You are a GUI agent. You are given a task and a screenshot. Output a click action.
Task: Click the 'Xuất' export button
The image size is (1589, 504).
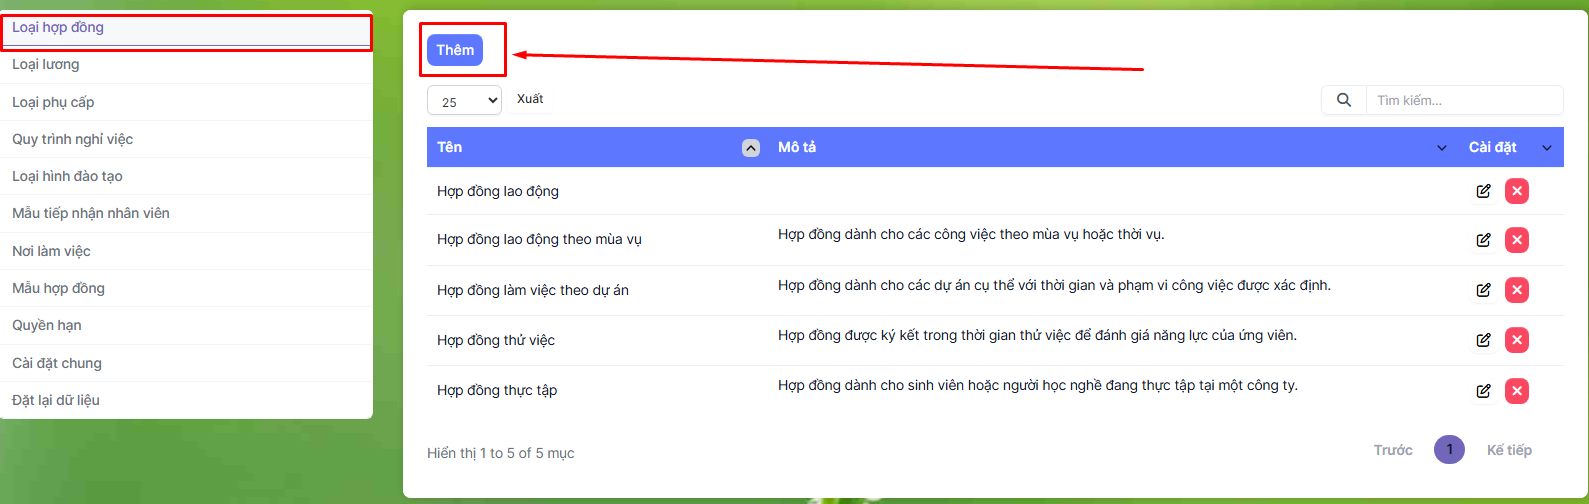tap(530, 99)
